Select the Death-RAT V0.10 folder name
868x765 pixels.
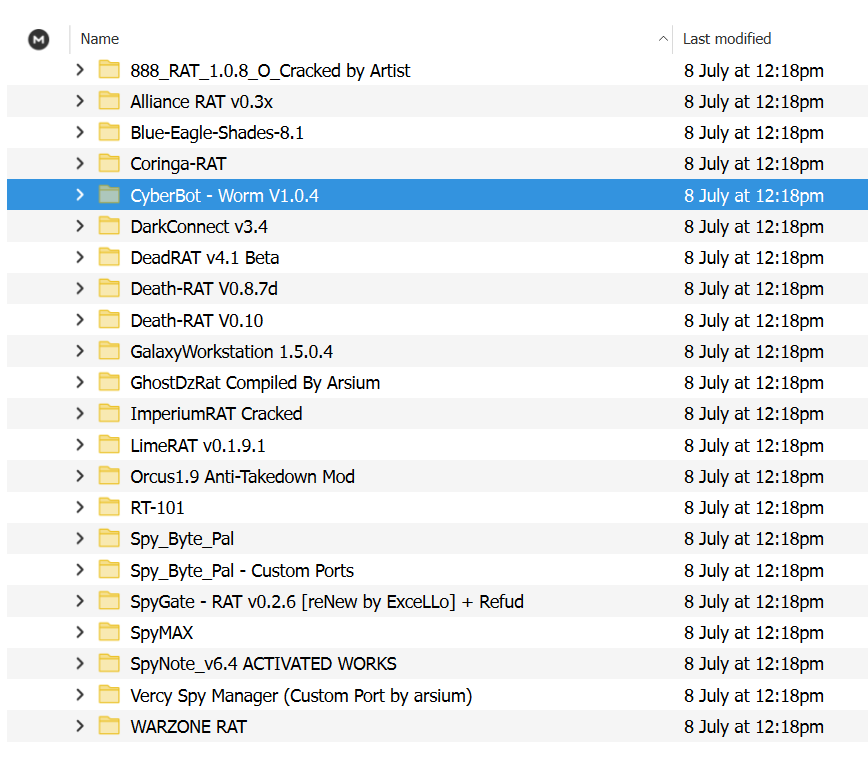(x=196, y=320)
